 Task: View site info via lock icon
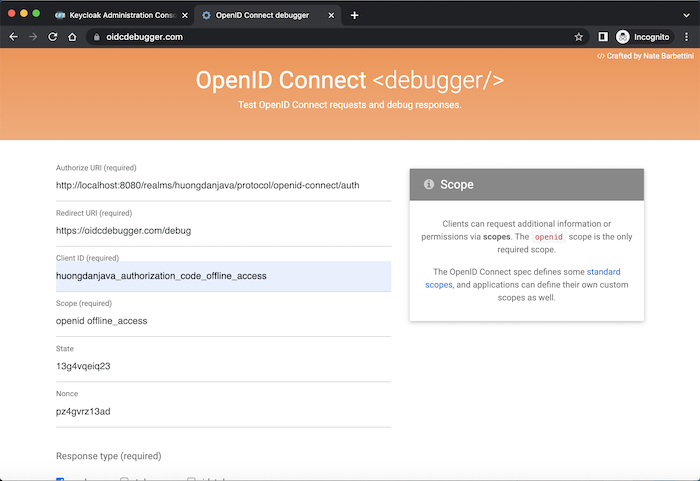coord(96,37)
